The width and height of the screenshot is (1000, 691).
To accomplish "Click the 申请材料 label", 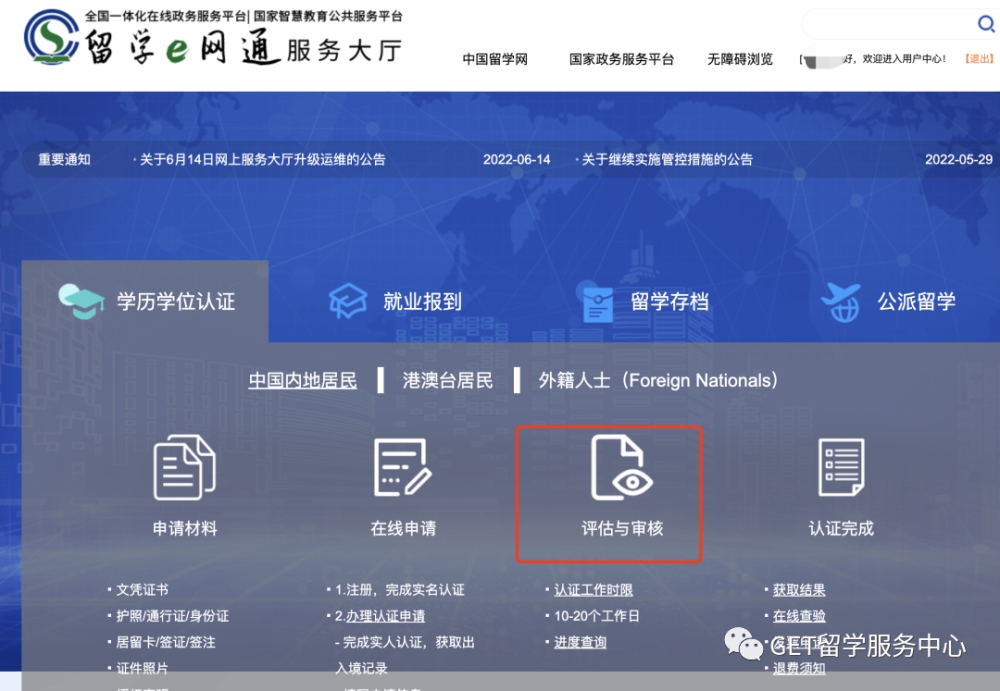I will 185,528.
